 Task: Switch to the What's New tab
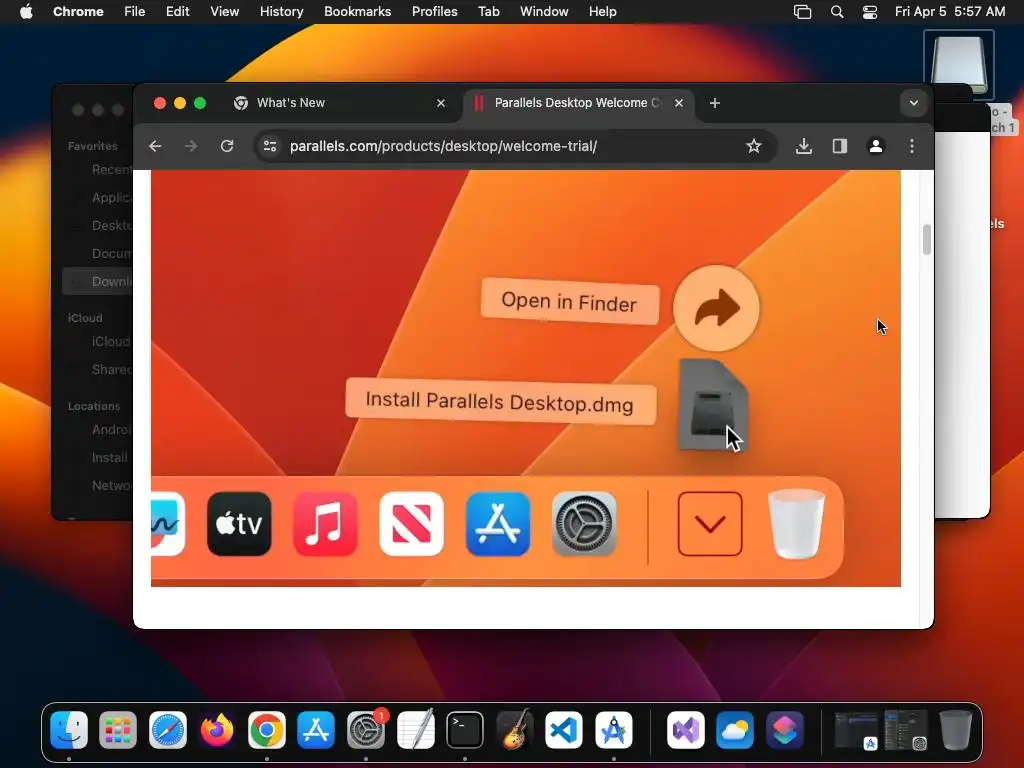(340, 103)
